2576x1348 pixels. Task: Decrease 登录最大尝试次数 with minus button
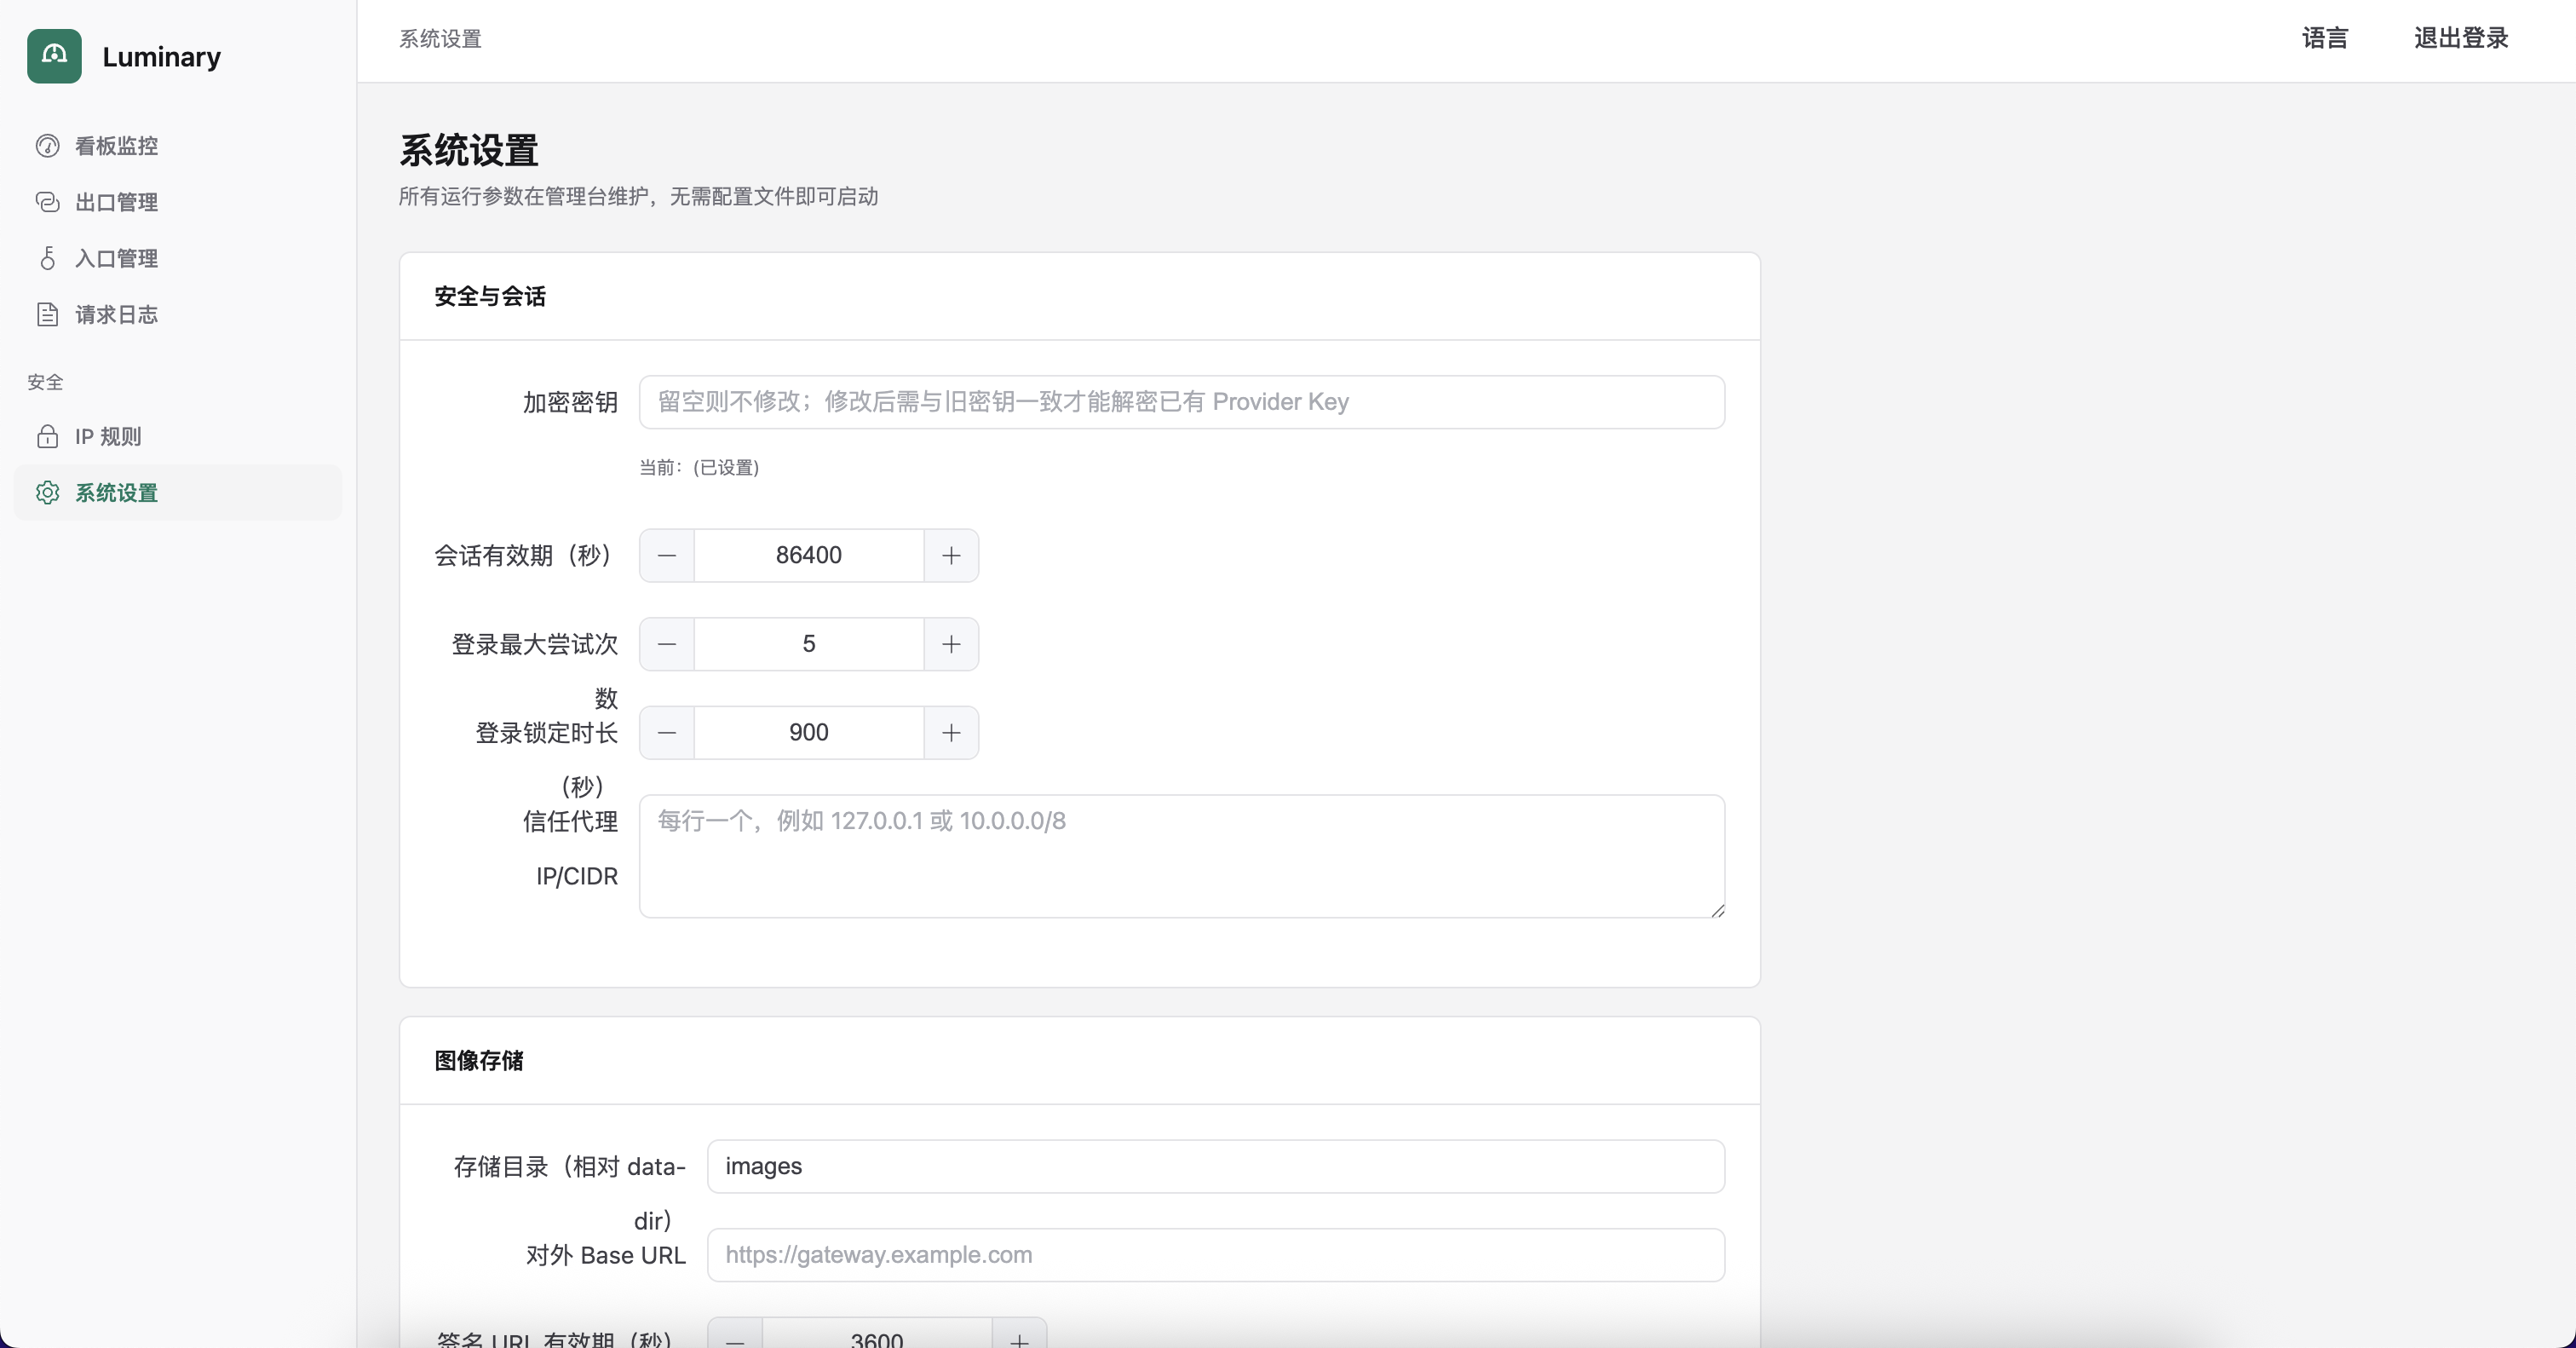coord(667,644)
